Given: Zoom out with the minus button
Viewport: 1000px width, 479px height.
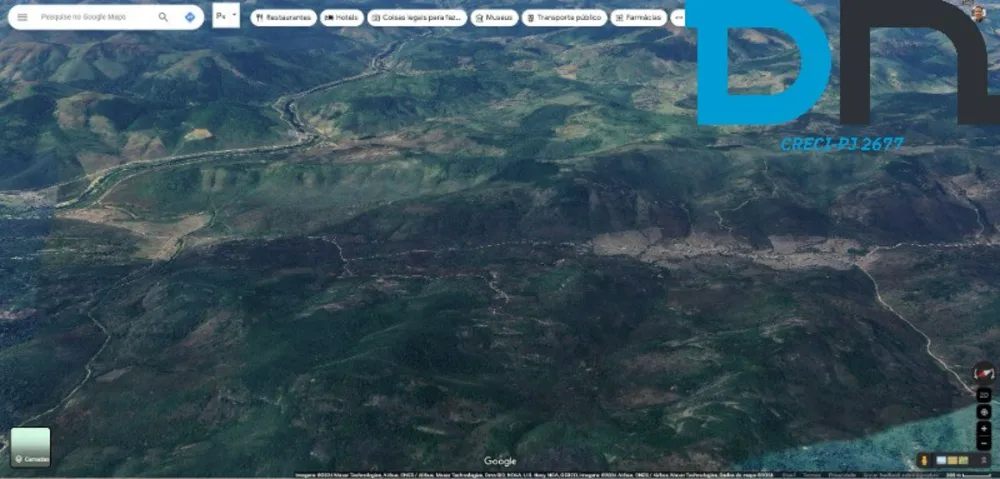Looking at the screenshot, I should 984,443.
